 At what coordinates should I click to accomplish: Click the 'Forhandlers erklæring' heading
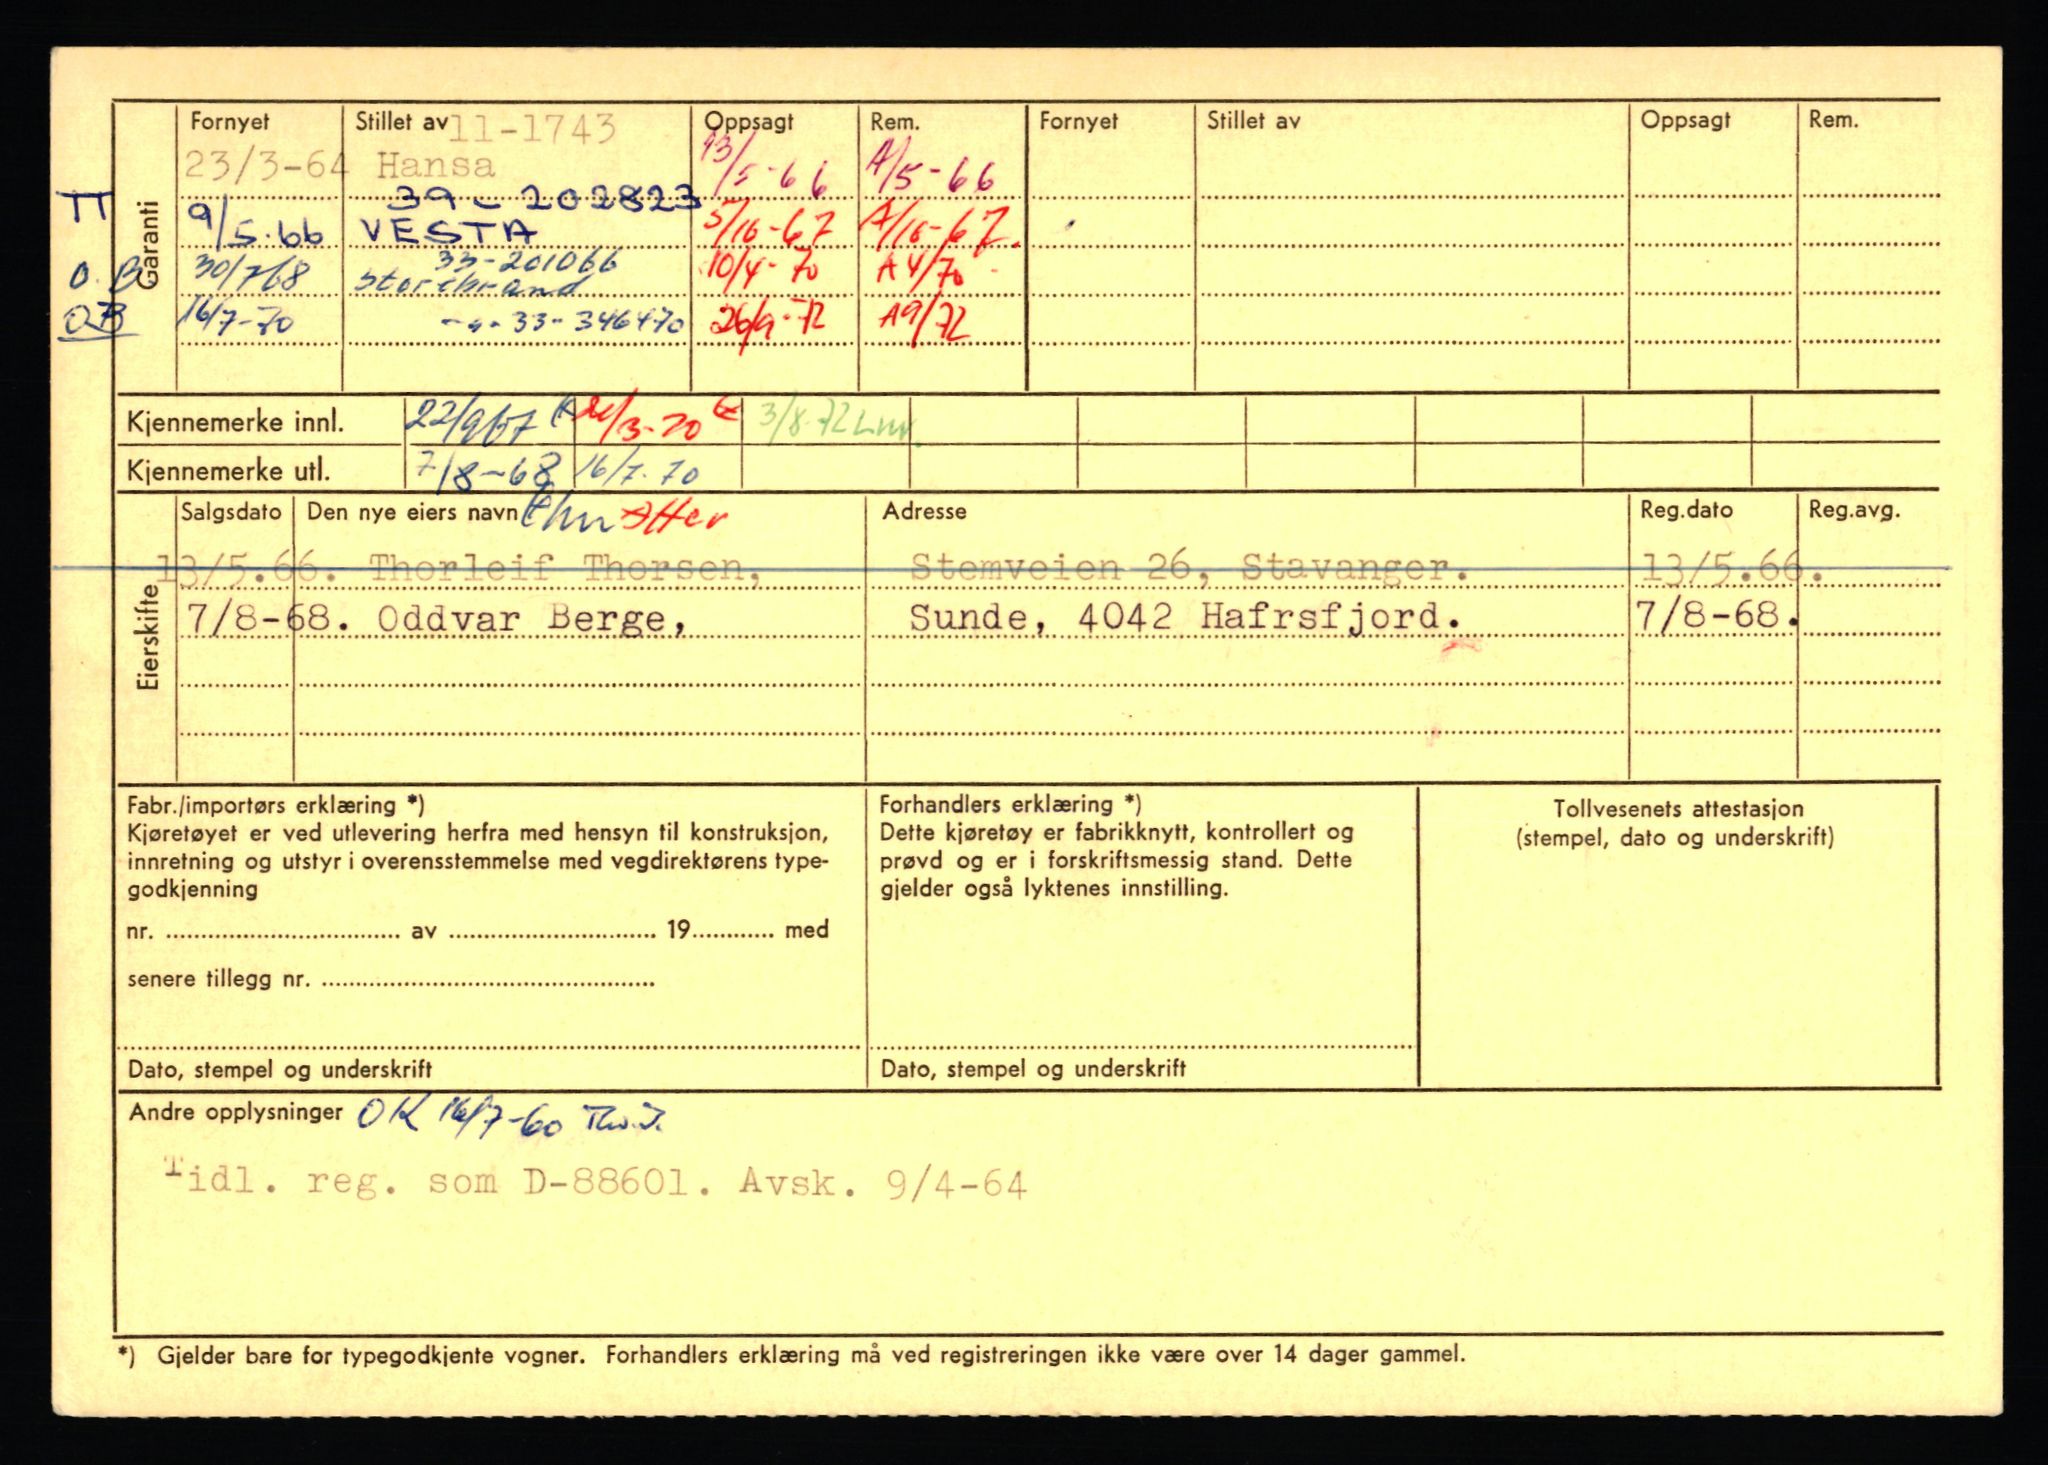[1010, 804]
